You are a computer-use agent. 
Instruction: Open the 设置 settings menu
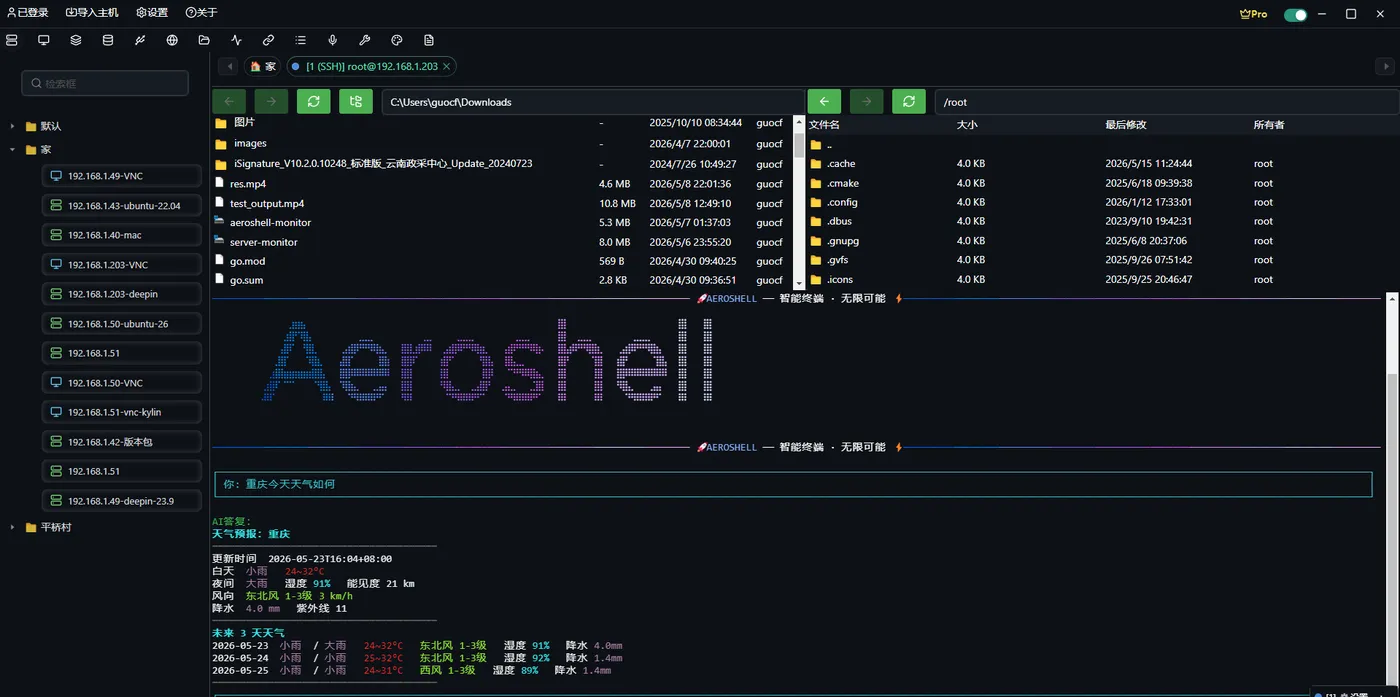152,13
